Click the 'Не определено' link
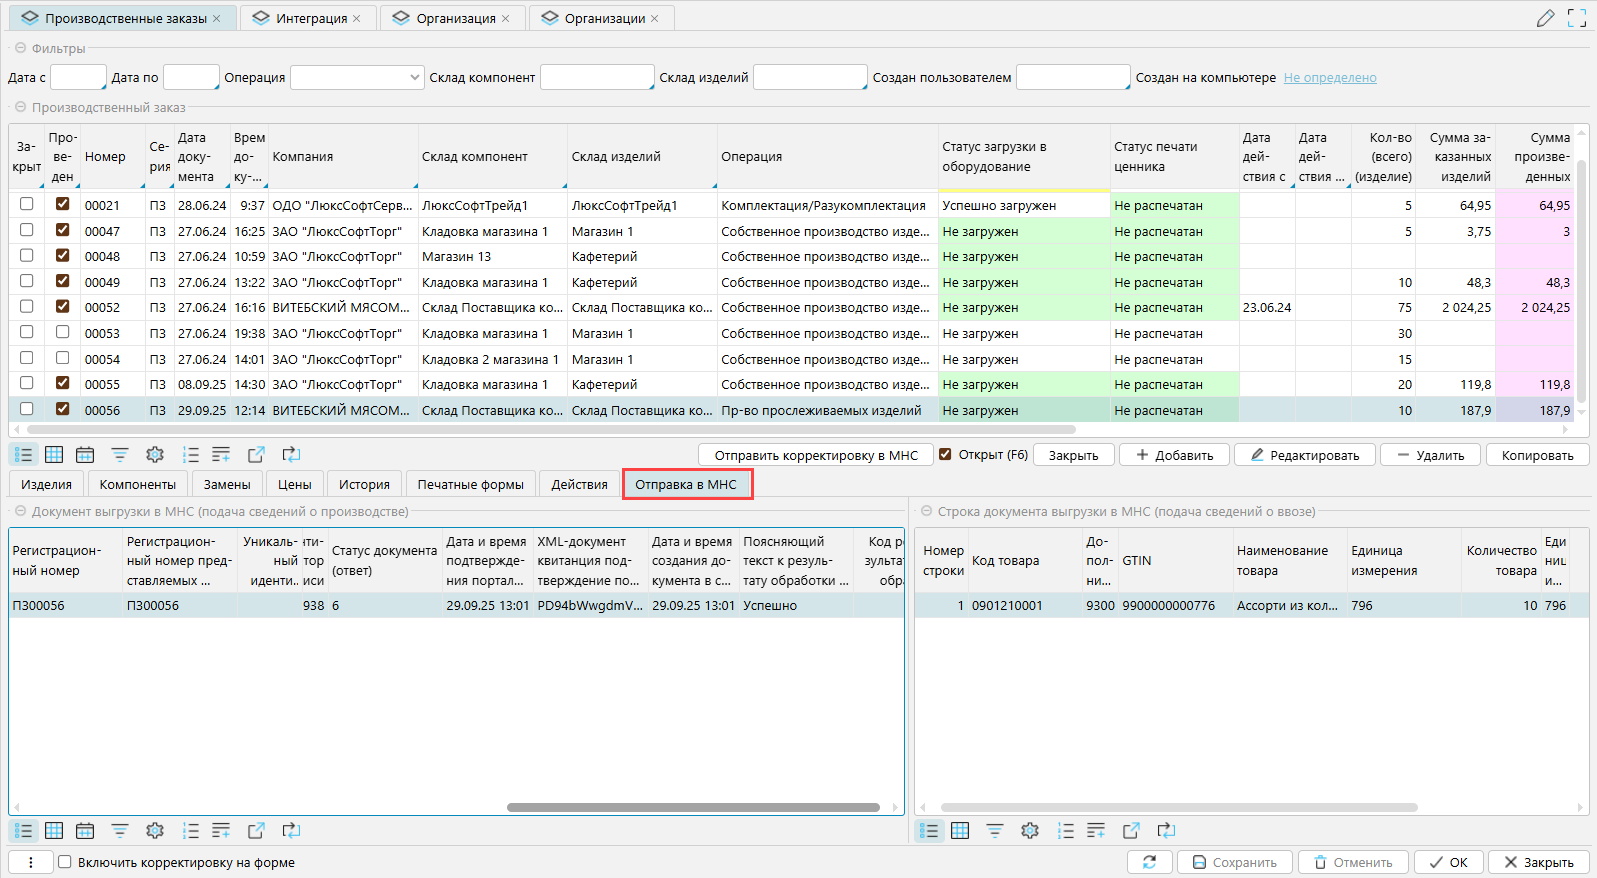The width and height of the screenshot is (1597, 878). click(x=1330, y=78)
